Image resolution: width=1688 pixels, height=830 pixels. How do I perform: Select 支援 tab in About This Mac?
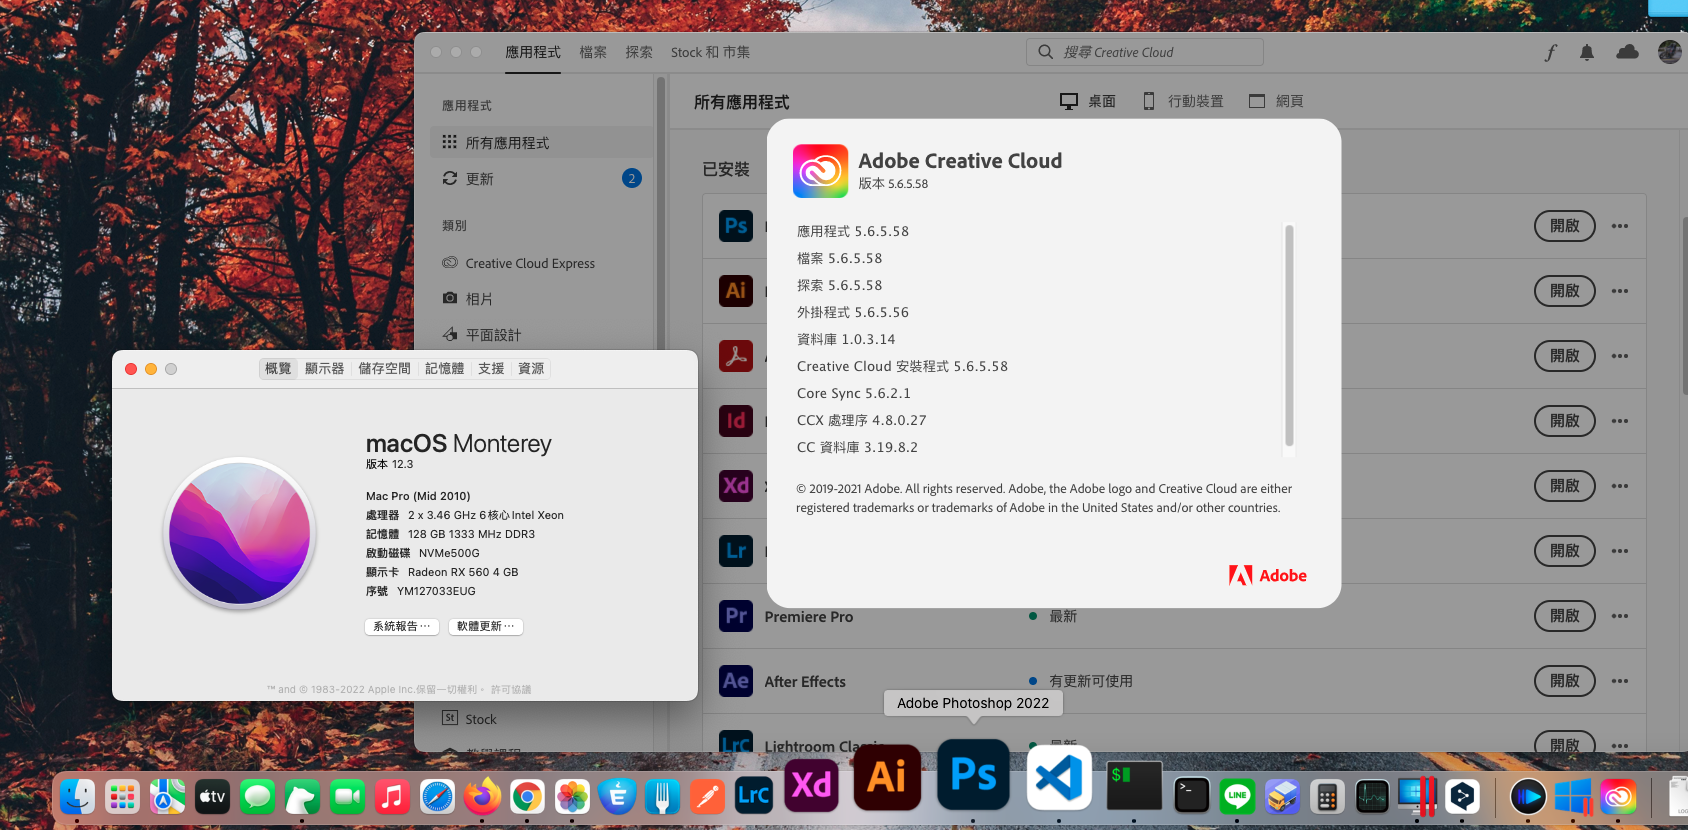coord(491,369)
